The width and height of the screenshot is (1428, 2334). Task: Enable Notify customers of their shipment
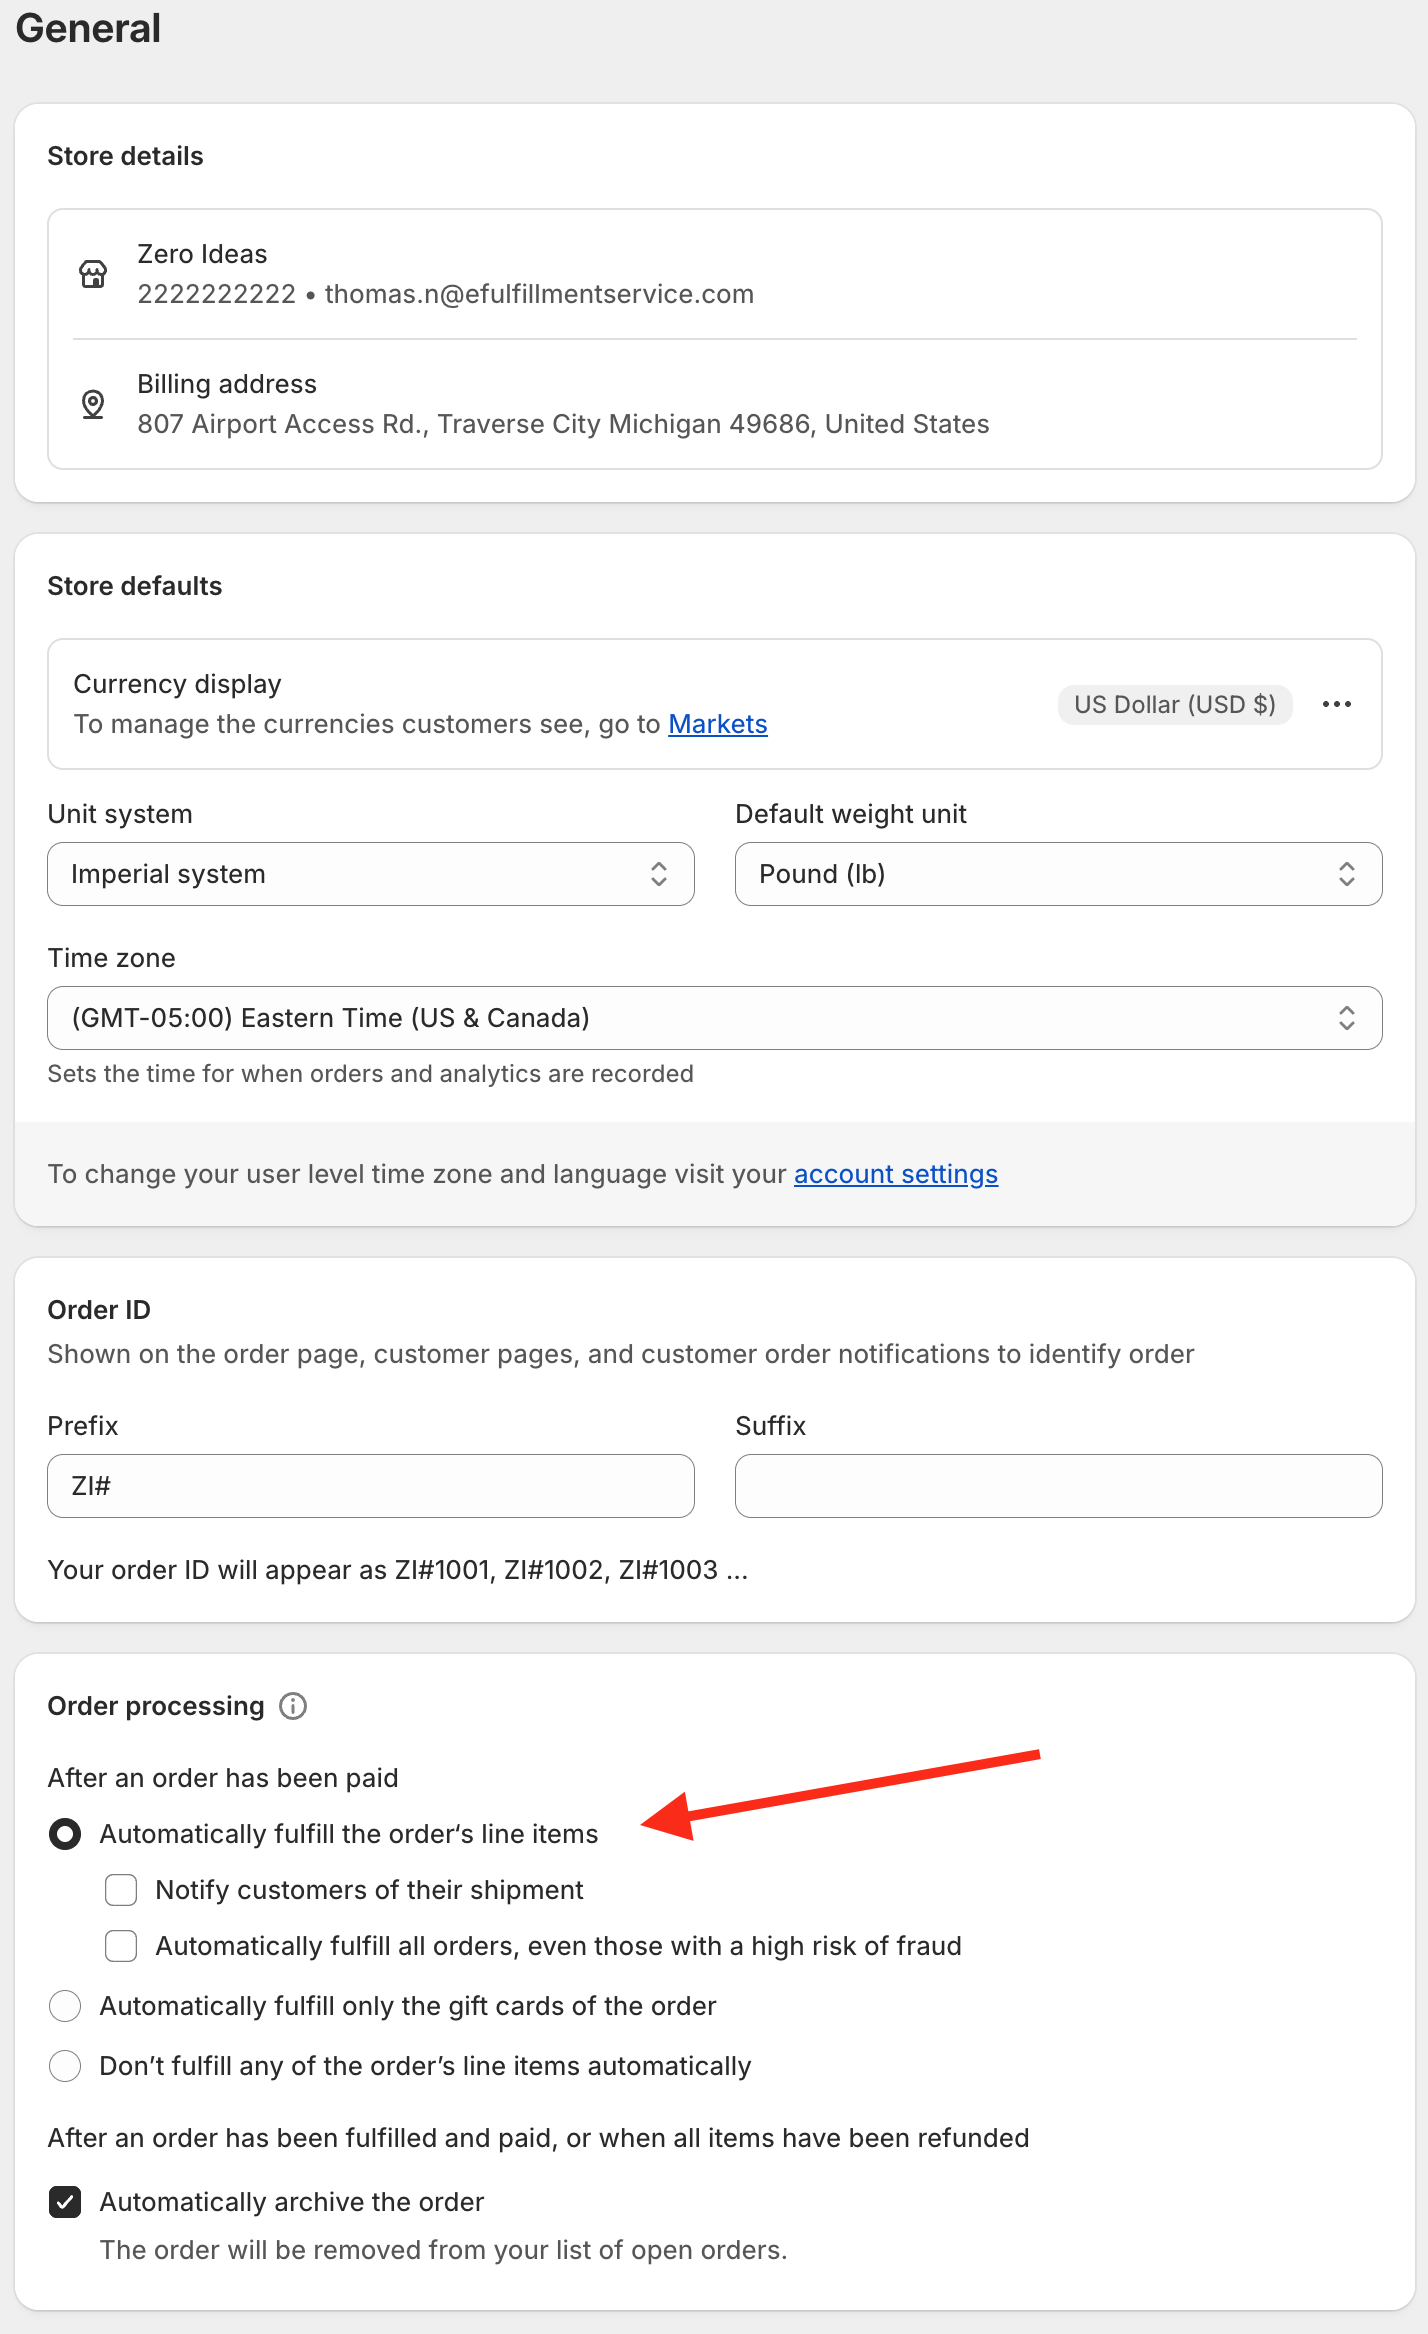coord(121,1890)
